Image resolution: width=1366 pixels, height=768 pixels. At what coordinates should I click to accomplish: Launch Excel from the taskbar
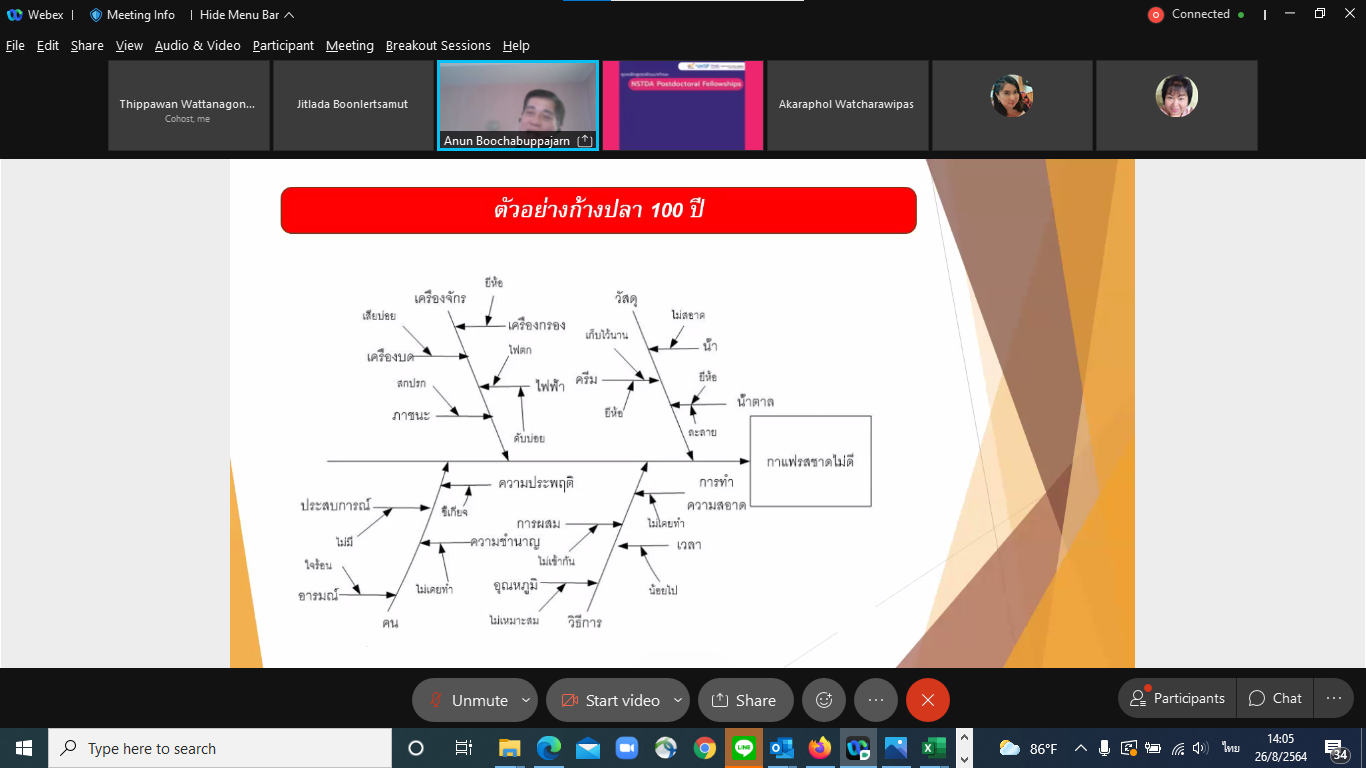click(933, 748)
